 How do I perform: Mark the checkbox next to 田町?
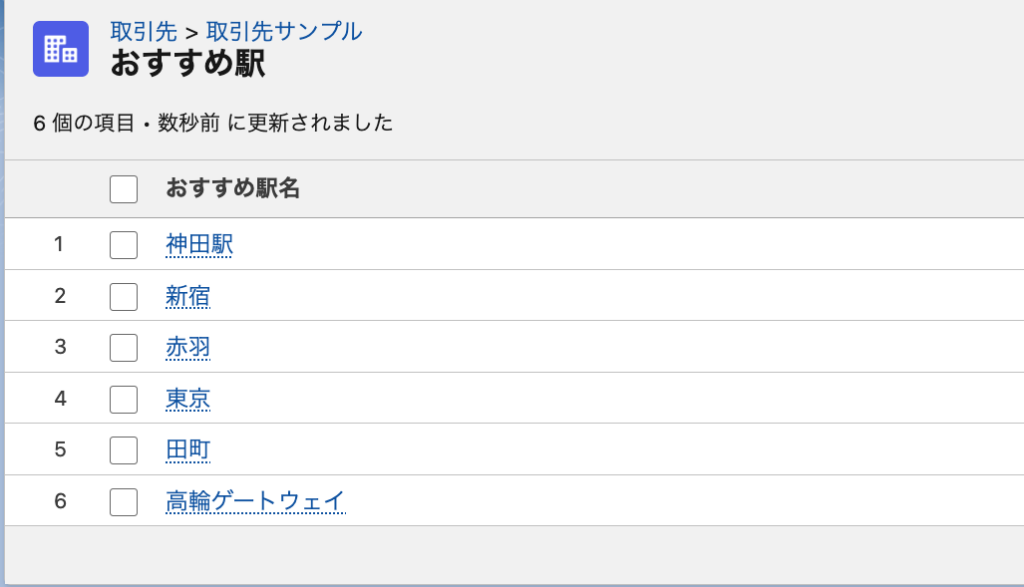click(123, 450)
